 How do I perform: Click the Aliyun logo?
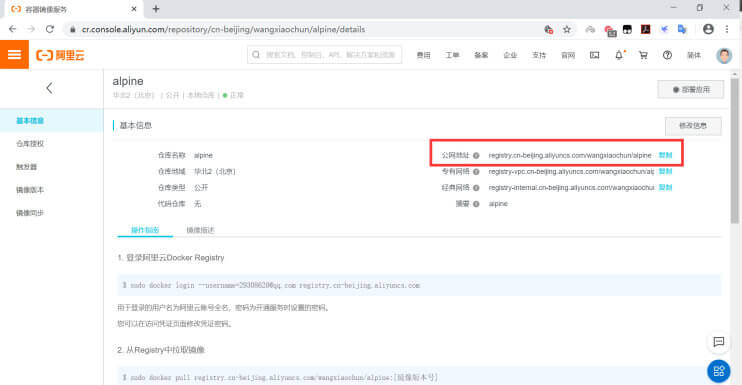coord(60,55)
